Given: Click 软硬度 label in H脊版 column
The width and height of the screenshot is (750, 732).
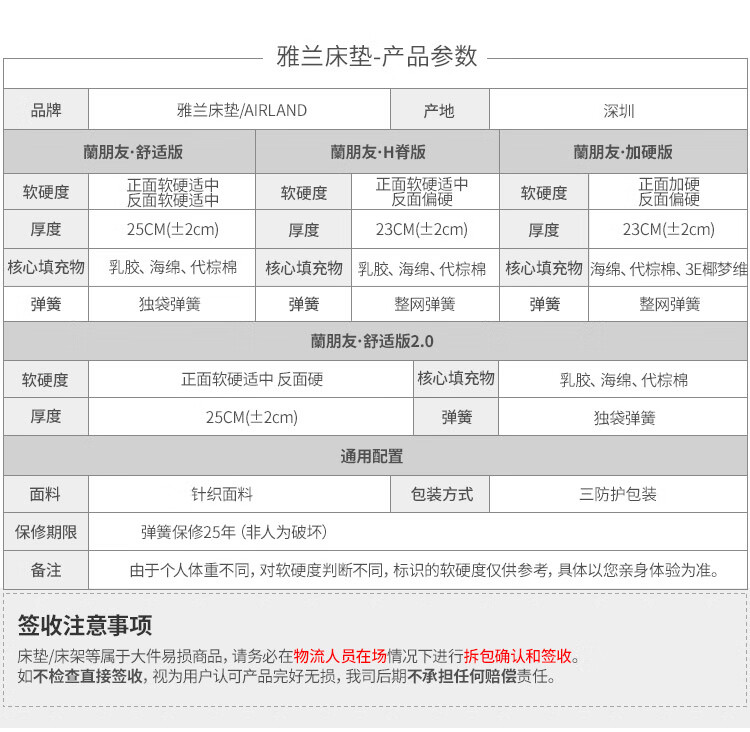Looking at the screenshot, I should [x=304, y=193].
